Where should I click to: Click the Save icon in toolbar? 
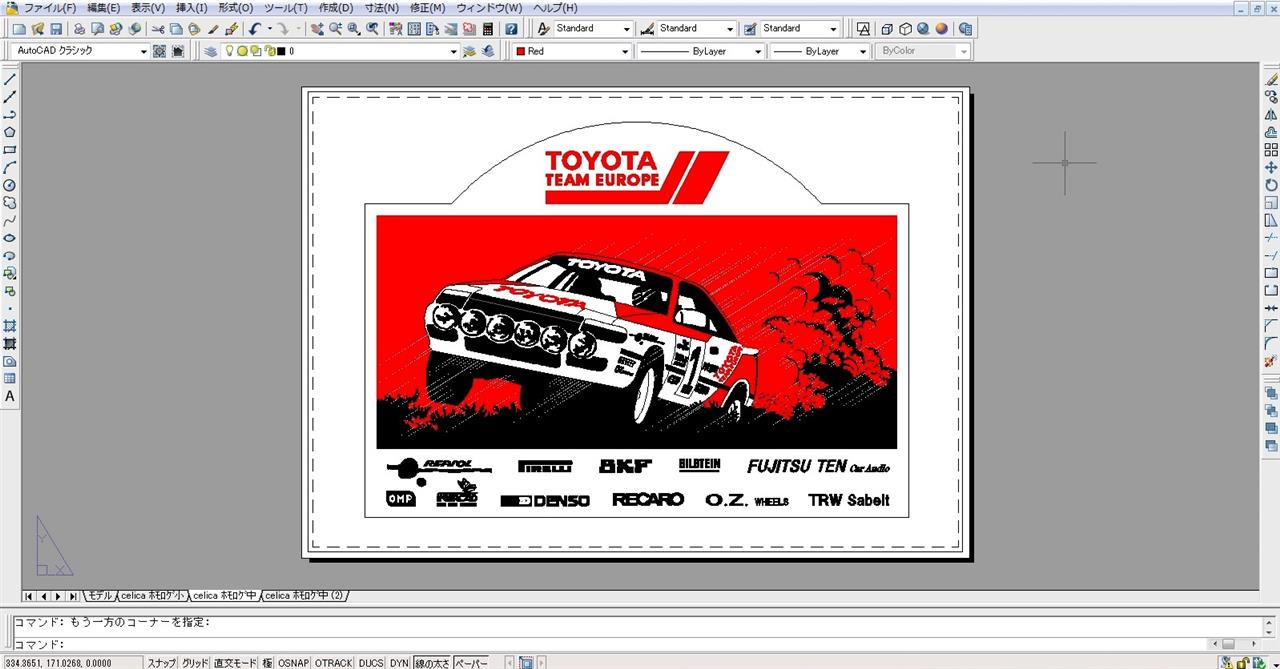[56, 29]
